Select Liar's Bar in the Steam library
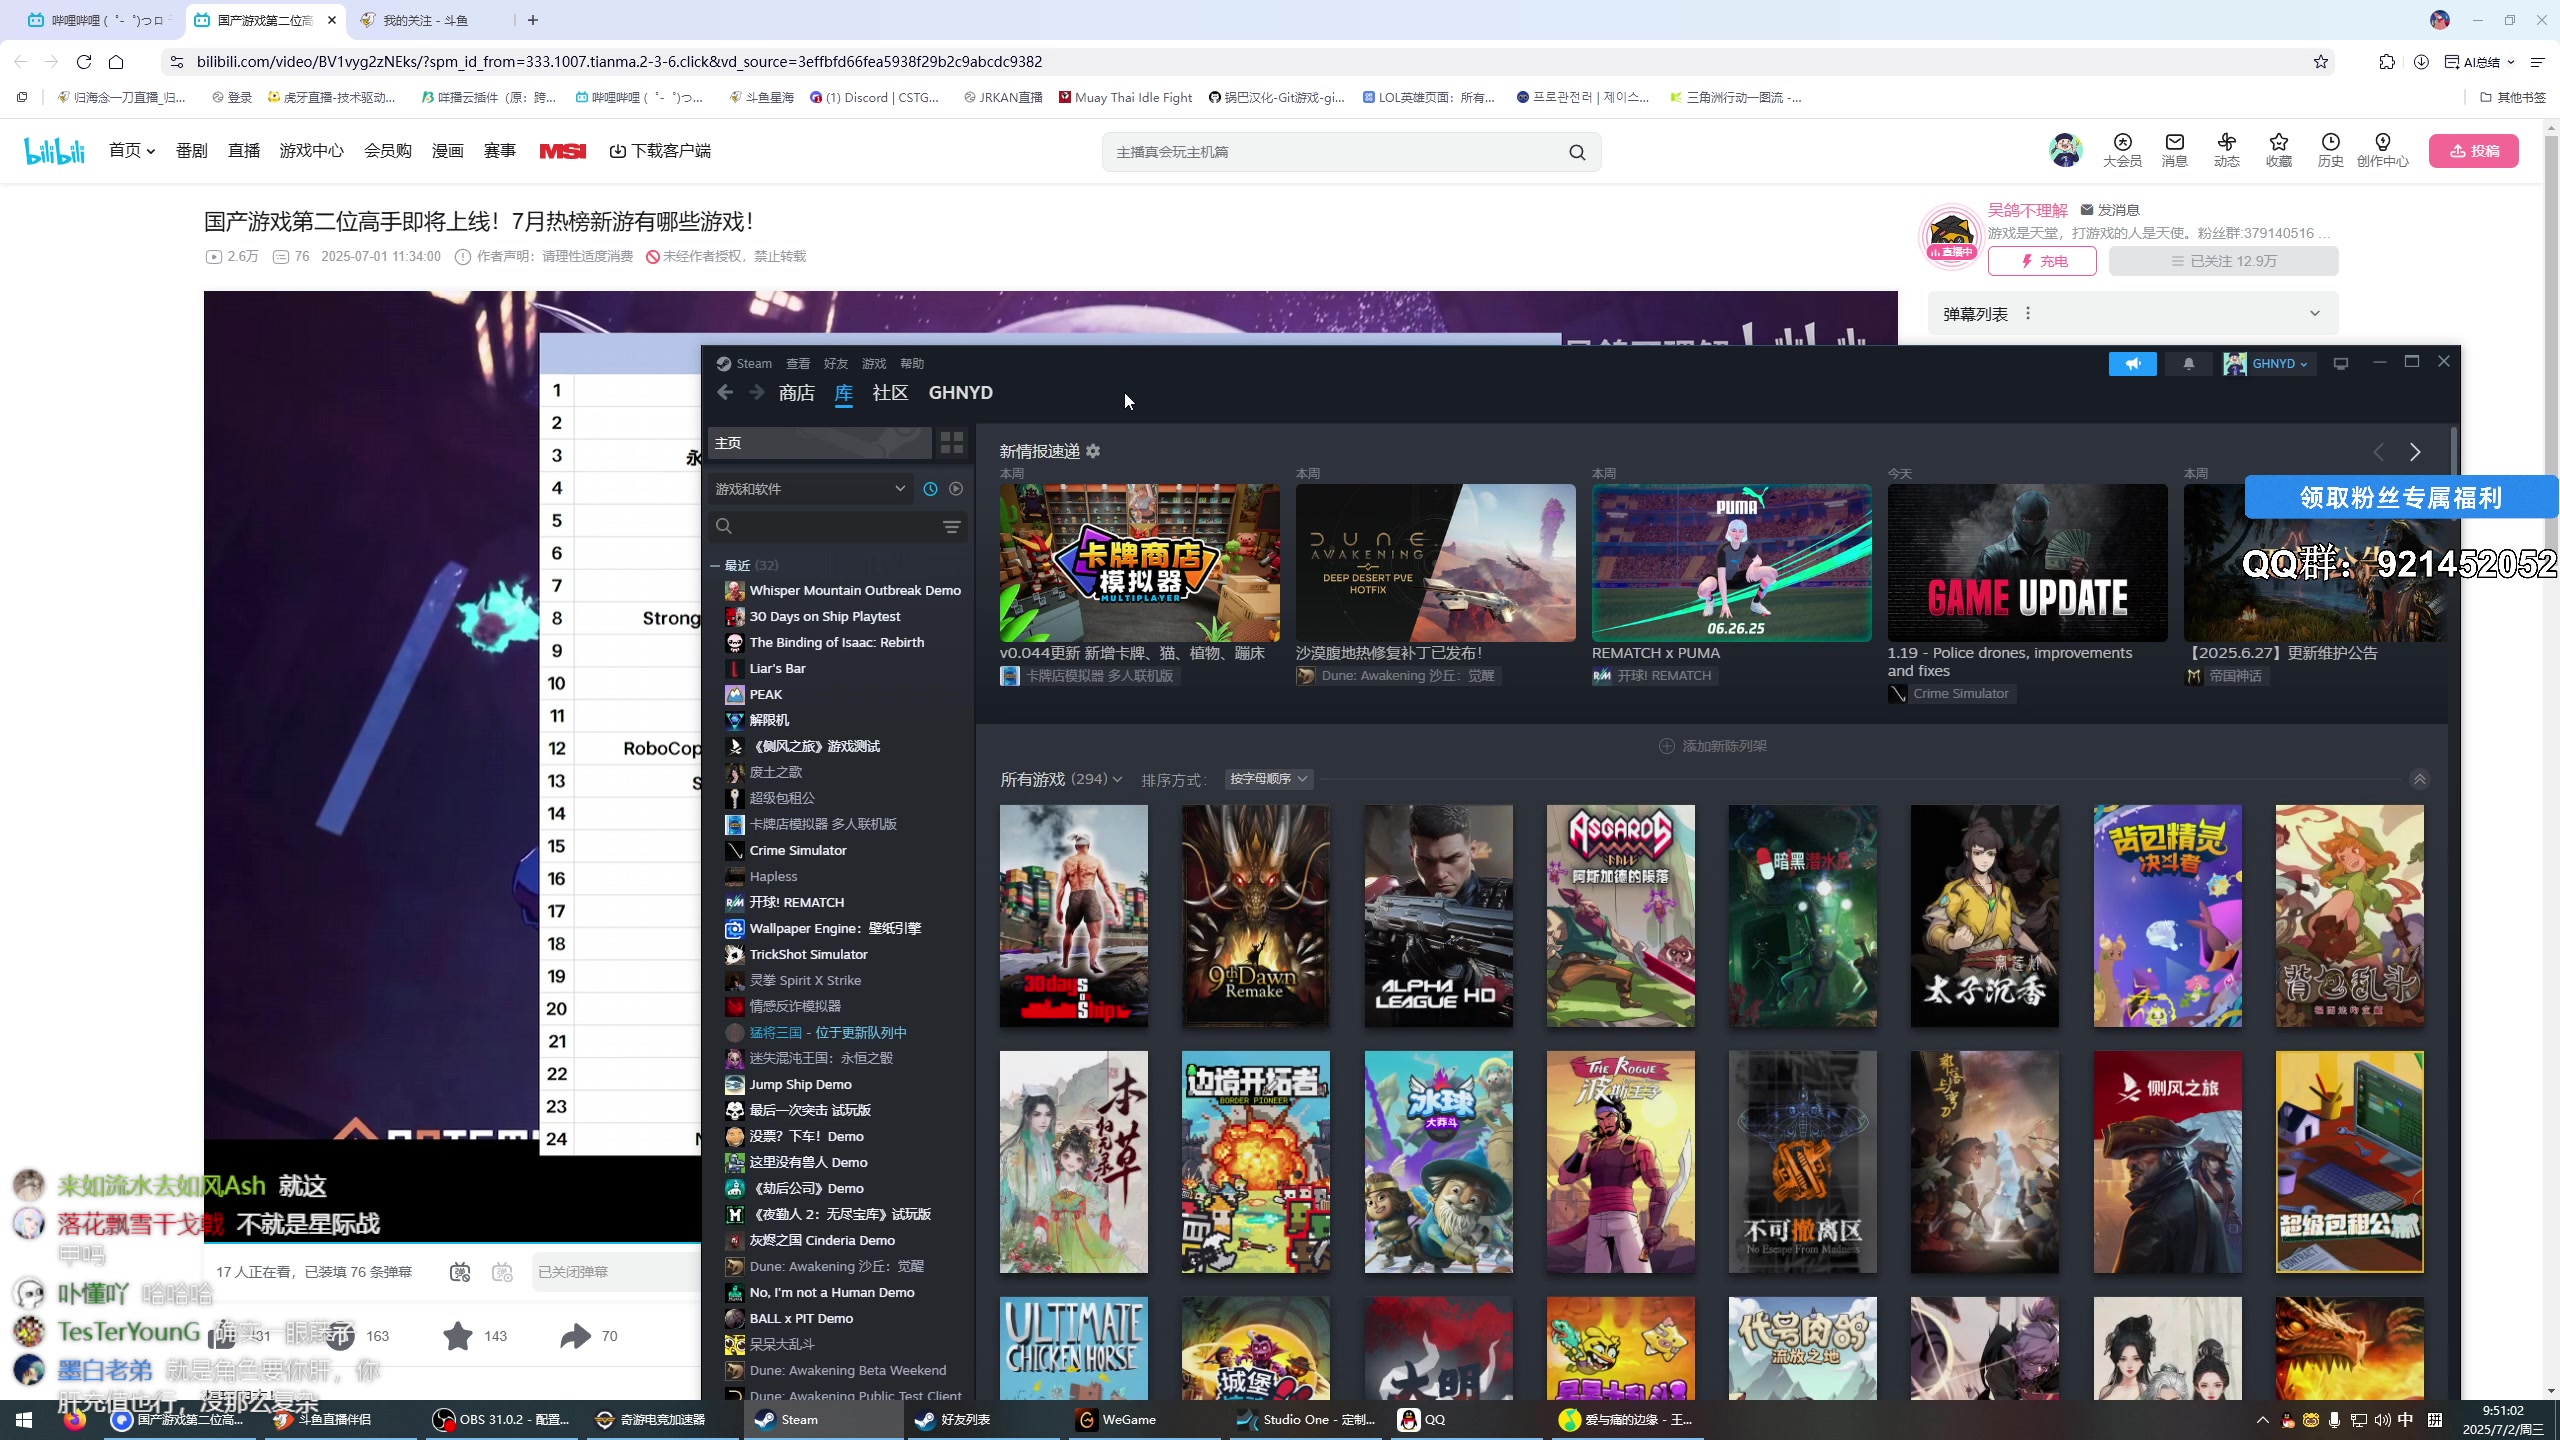Image resolution: width=2560 pixels, height=1440 pixels. 777,669
